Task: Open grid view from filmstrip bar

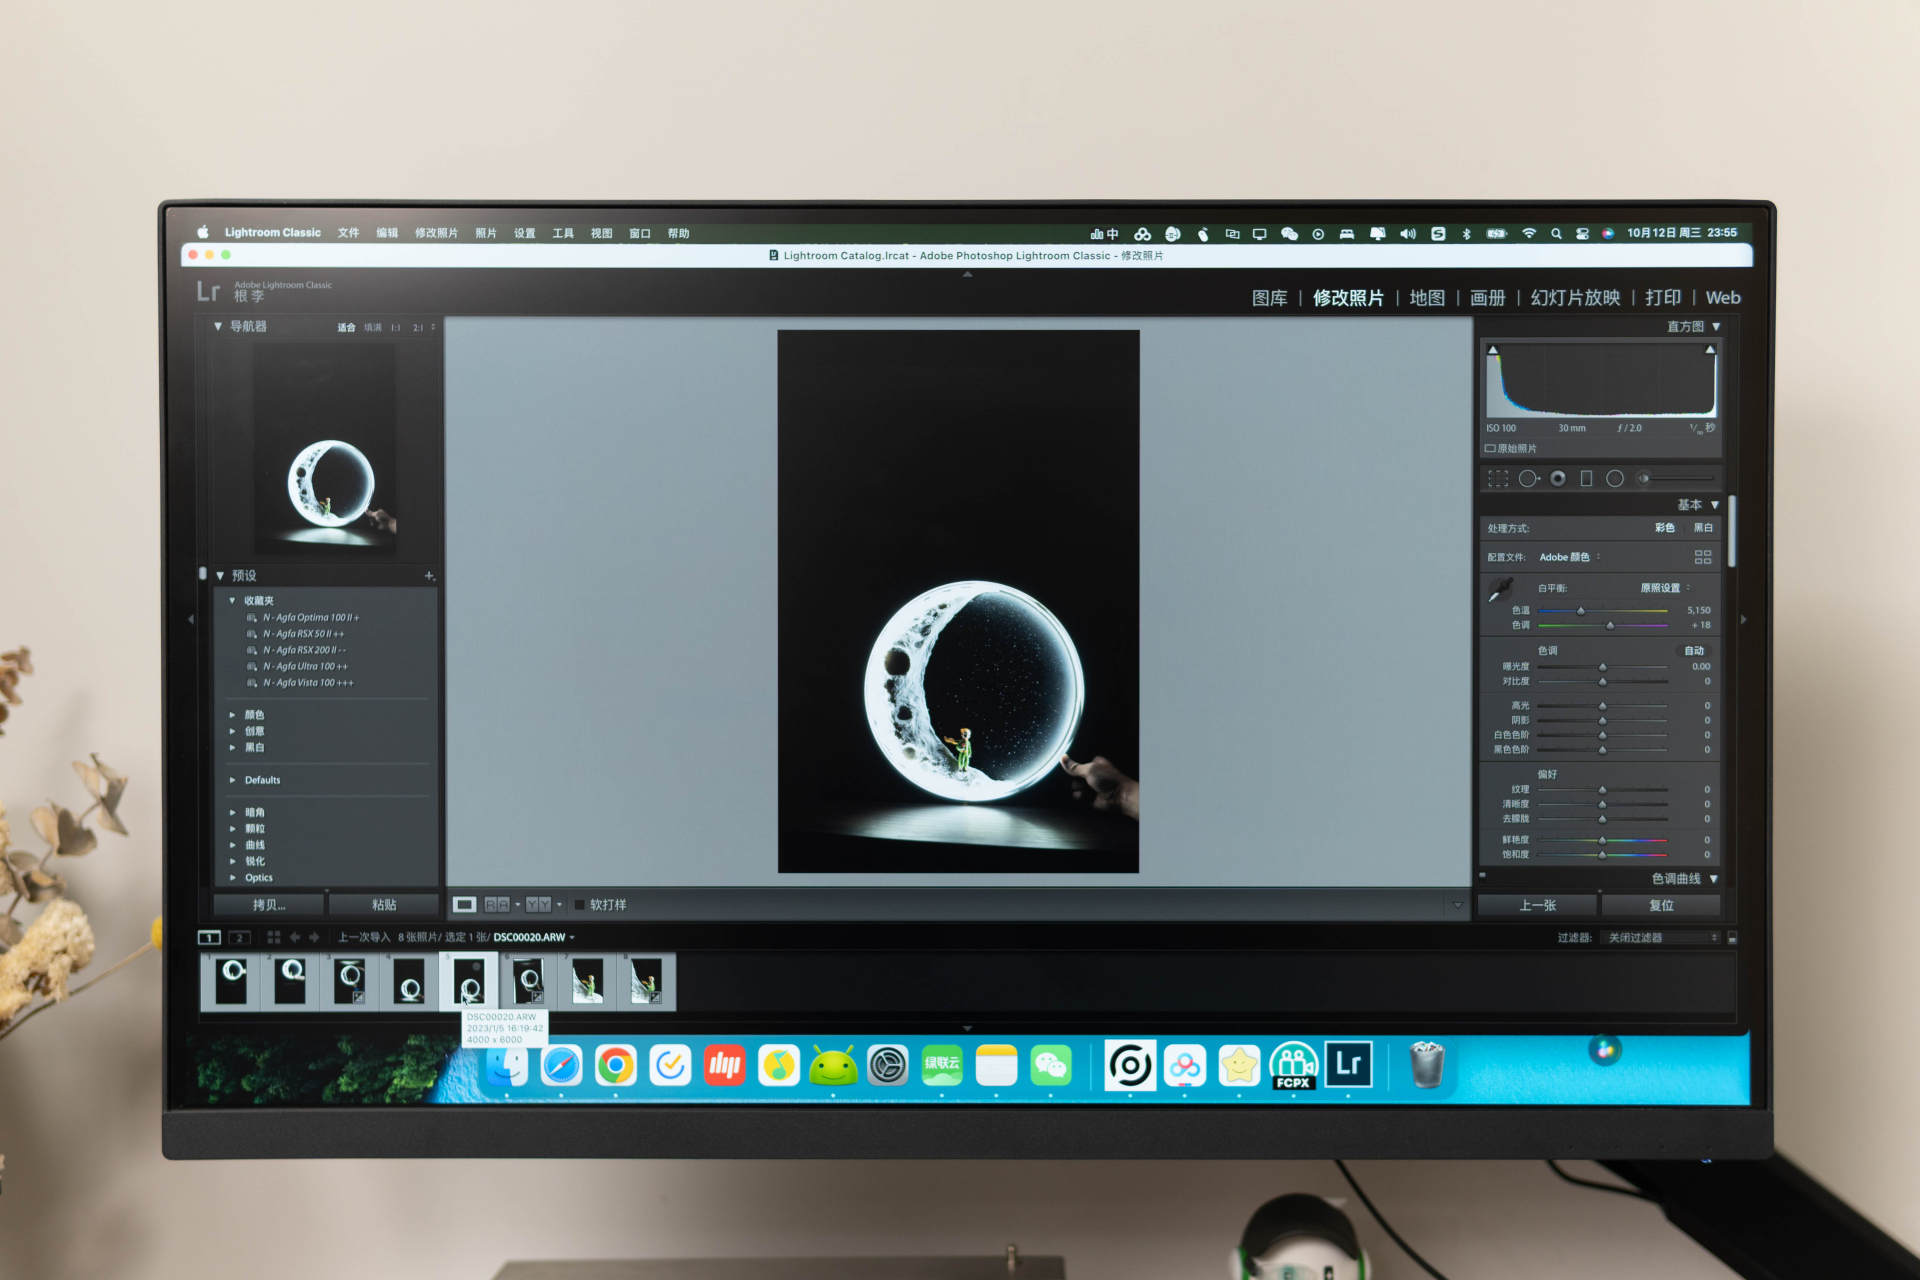Action: [x=274, y=937]
